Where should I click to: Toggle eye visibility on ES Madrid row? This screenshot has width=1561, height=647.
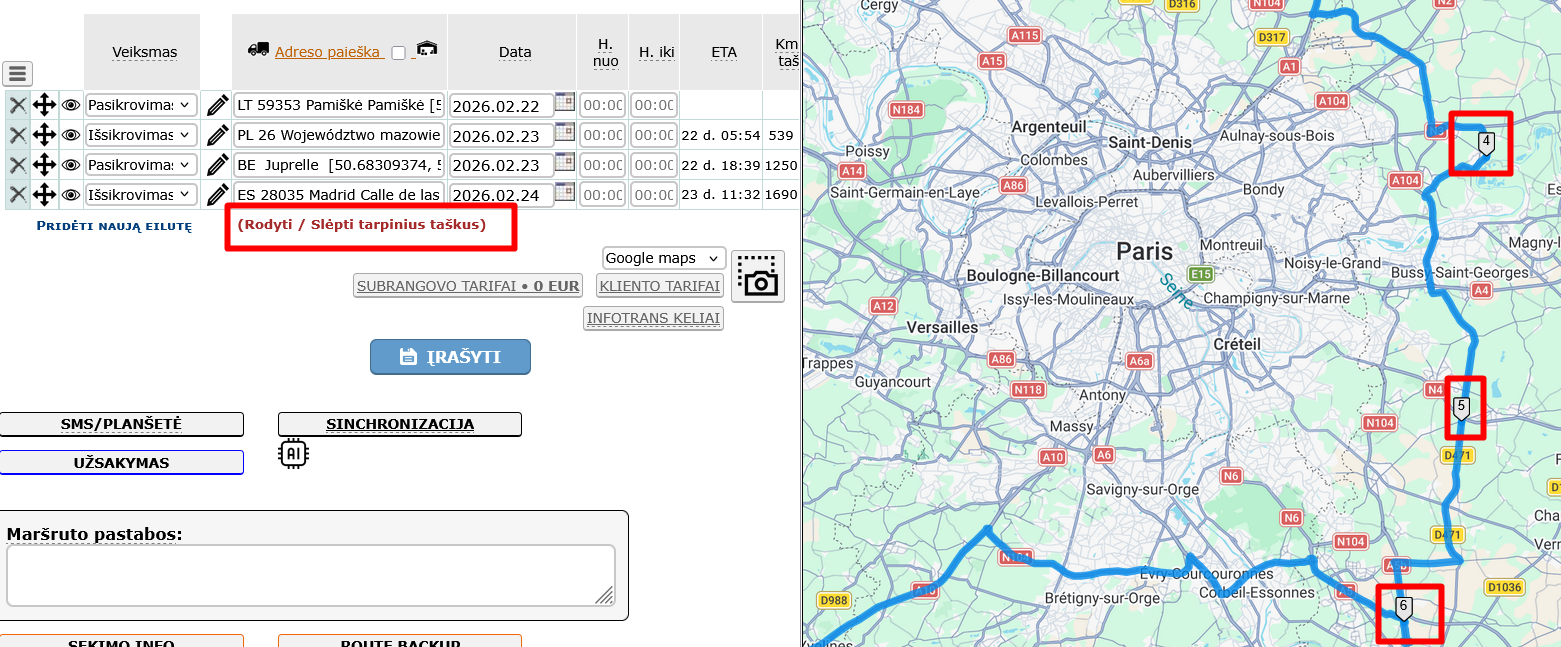pos(71,194)
